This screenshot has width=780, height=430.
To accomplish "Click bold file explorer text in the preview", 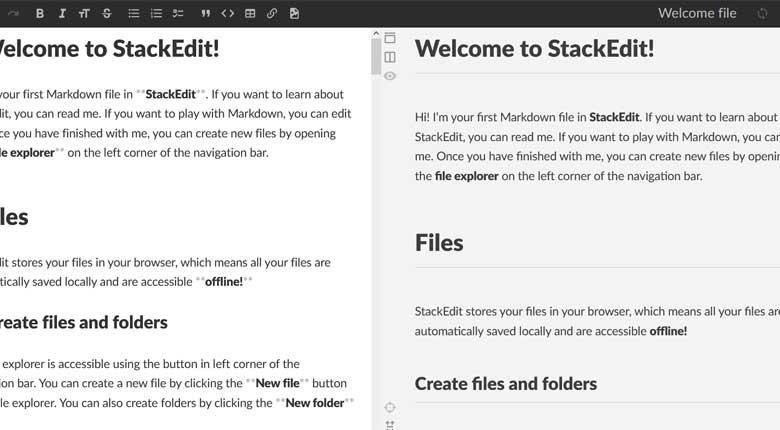I will pos(466,176).
